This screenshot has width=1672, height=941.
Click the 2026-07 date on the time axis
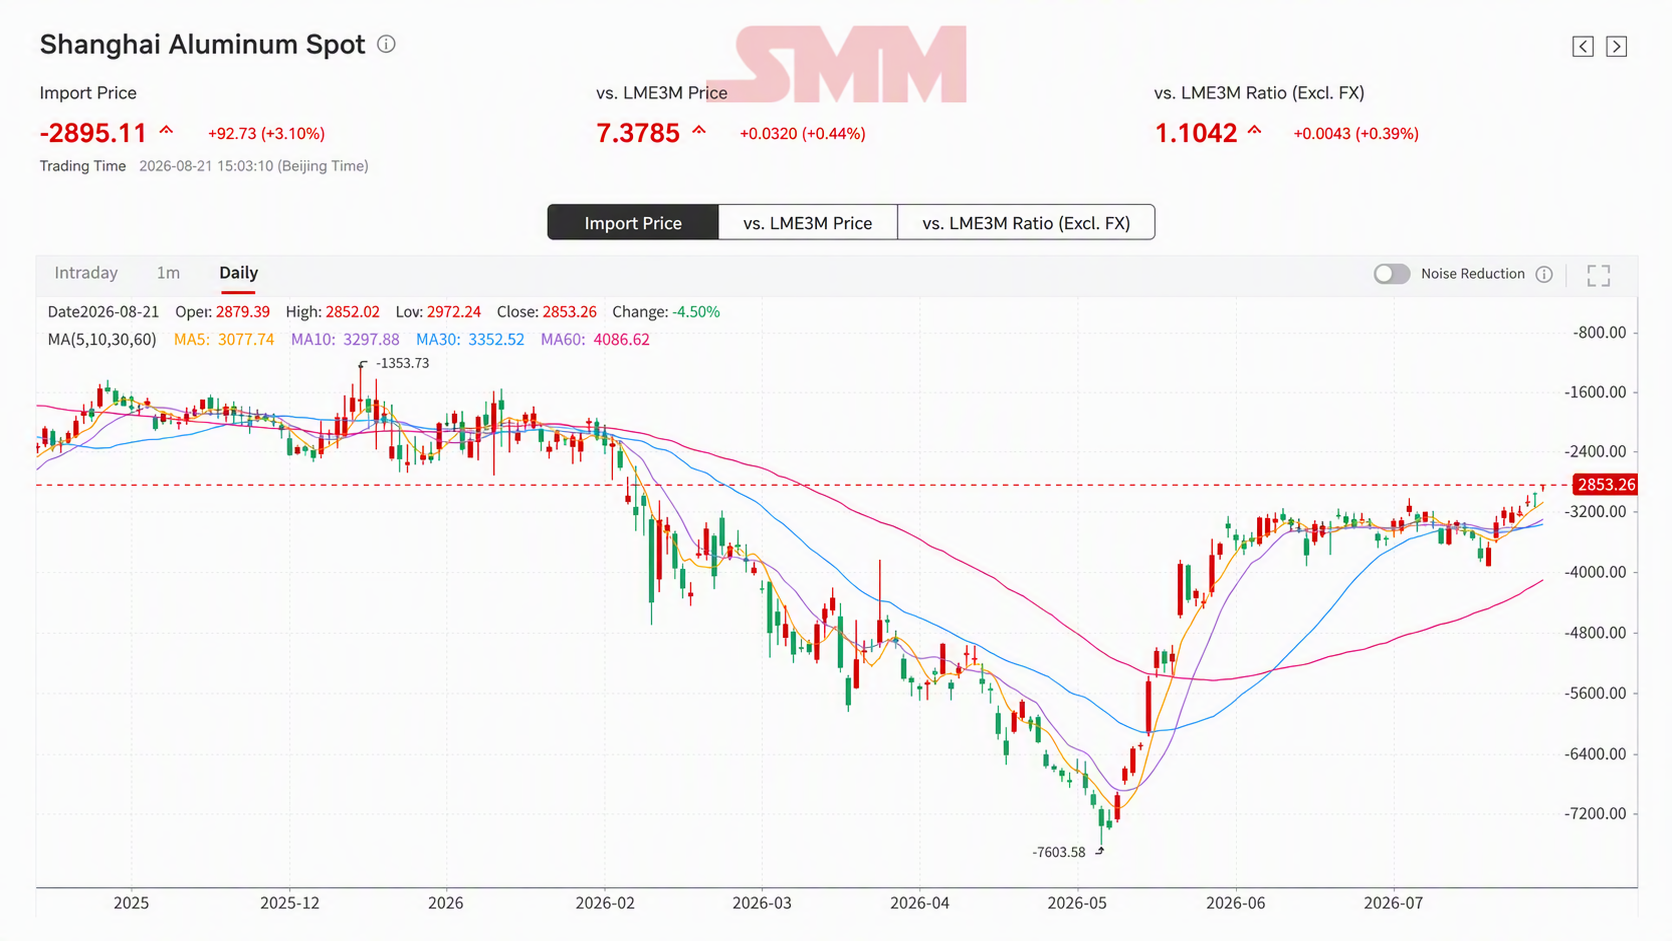click(x=1393, y=903)
